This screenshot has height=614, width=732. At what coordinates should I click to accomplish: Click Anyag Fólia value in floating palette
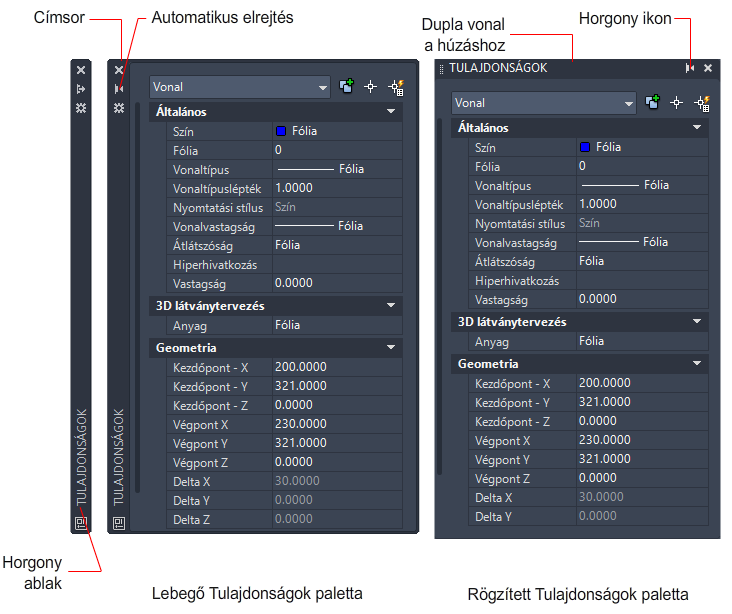(337, 325)
